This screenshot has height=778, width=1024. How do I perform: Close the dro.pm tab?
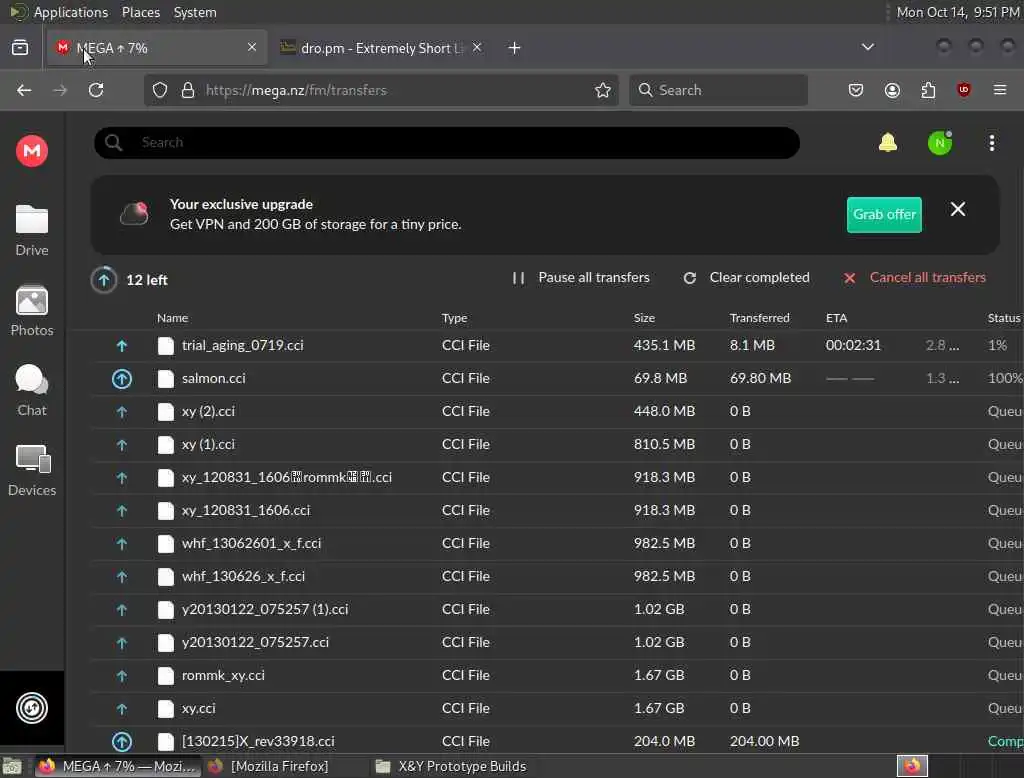pyautogui.click(x=477, y=47)
